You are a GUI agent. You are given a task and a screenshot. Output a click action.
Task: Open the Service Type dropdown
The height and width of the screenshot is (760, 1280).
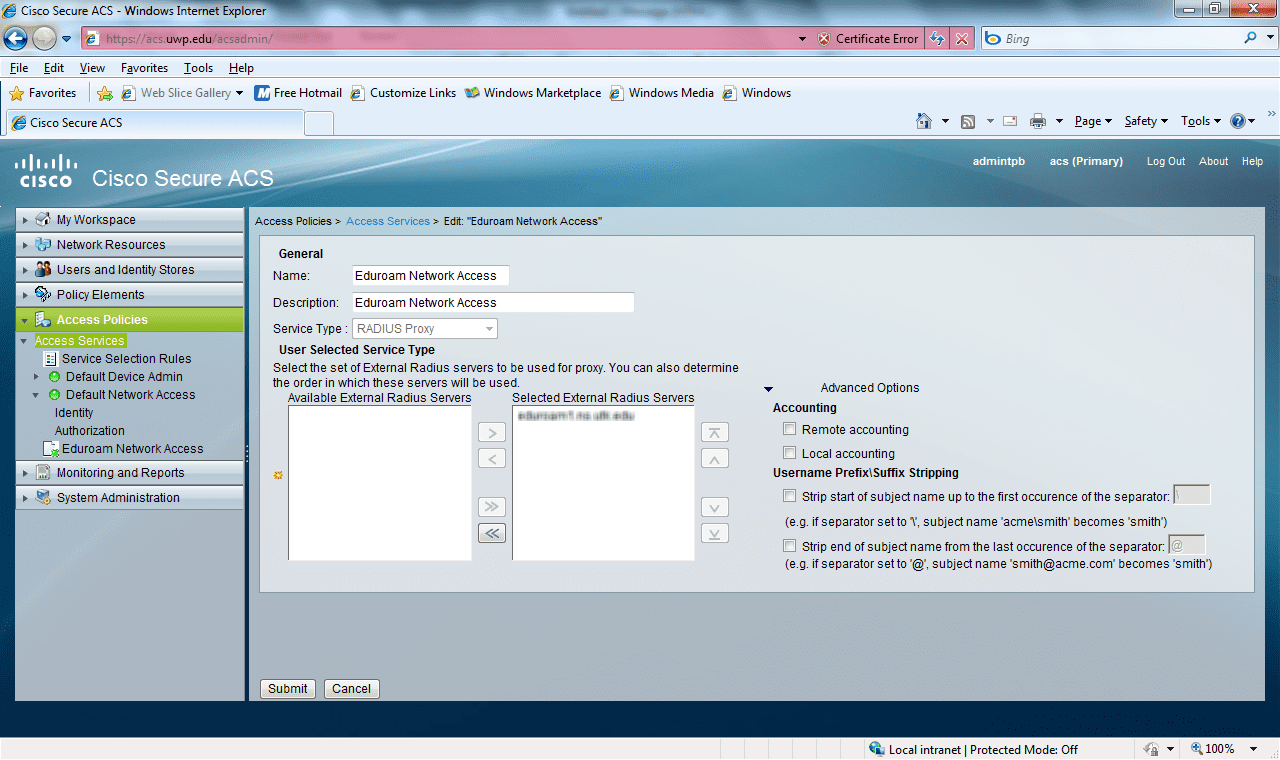(x=425, y=329)
